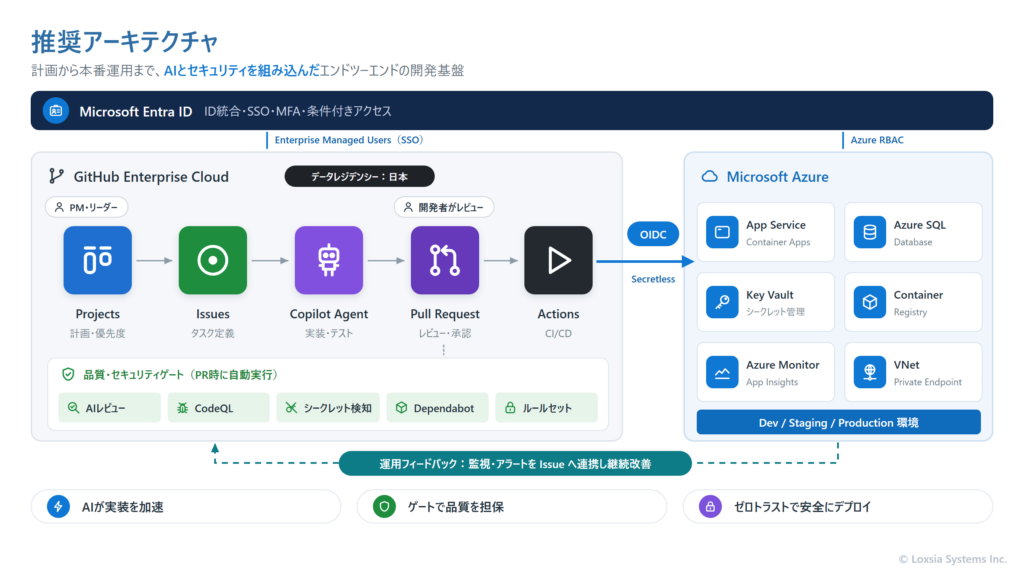The width and height of the screenshot is (1024, 576).
Task: Click the 推奨アーキテクチャ title
Action: (125, 42)
